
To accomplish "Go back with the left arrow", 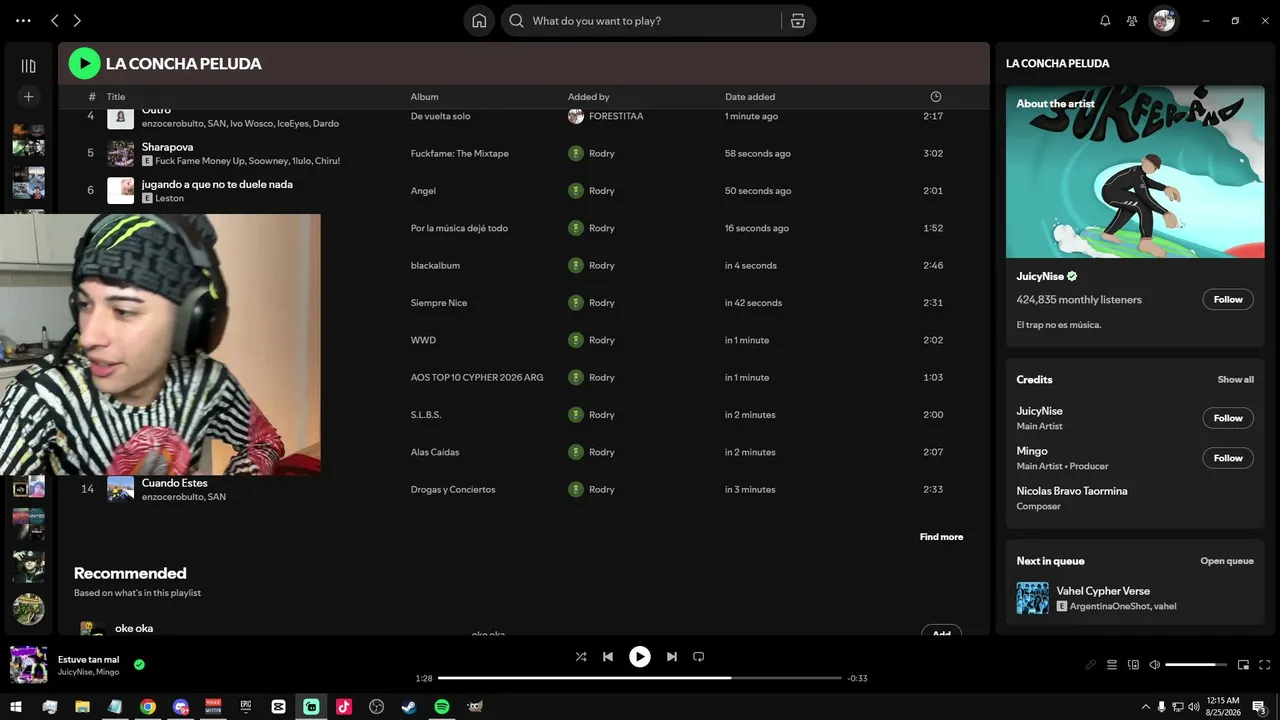I will coord(55,20).
